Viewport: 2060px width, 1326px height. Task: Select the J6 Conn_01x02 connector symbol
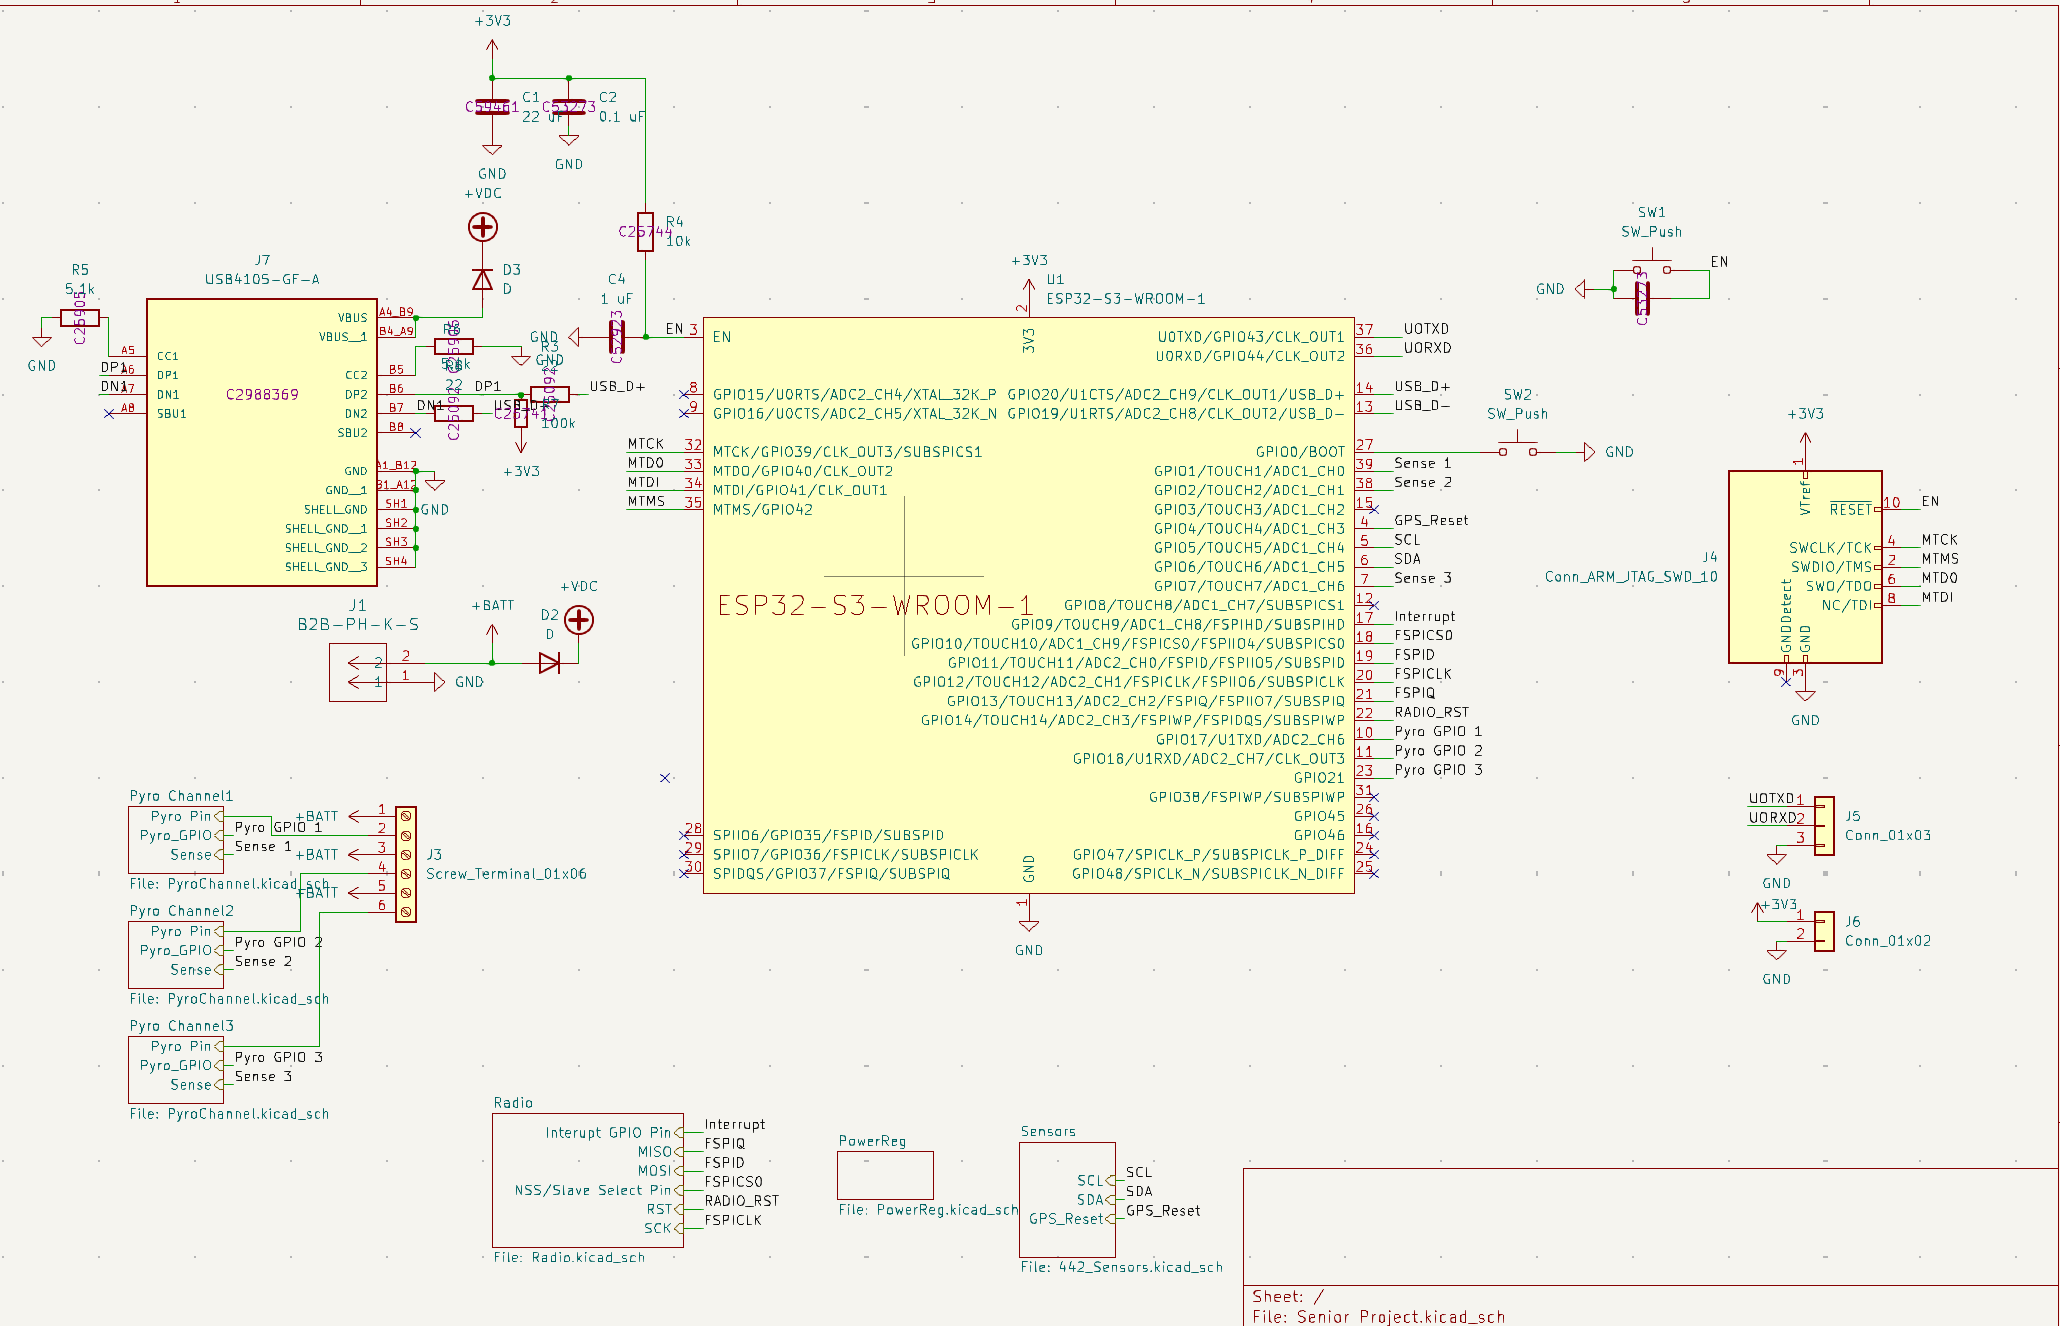tap(1825, 931)
